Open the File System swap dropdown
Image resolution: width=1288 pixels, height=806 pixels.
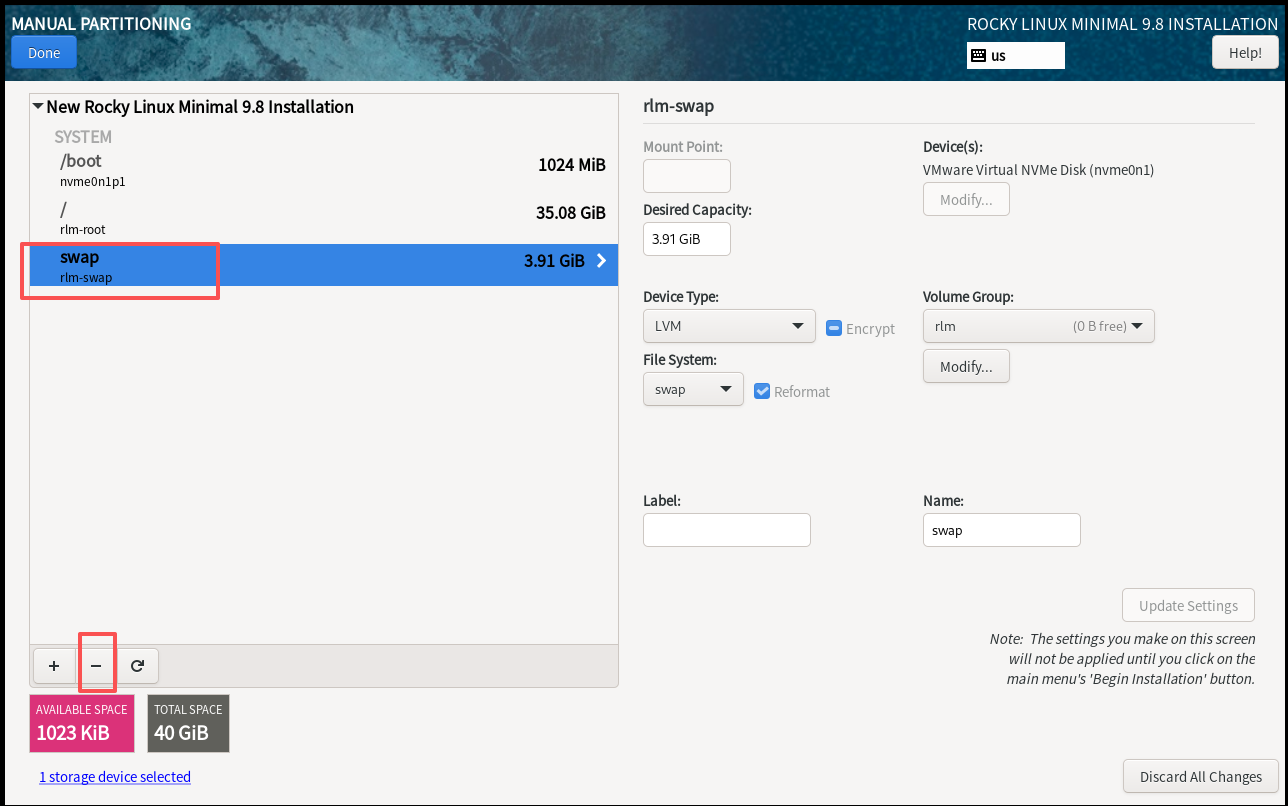click(x=693, y=389)
